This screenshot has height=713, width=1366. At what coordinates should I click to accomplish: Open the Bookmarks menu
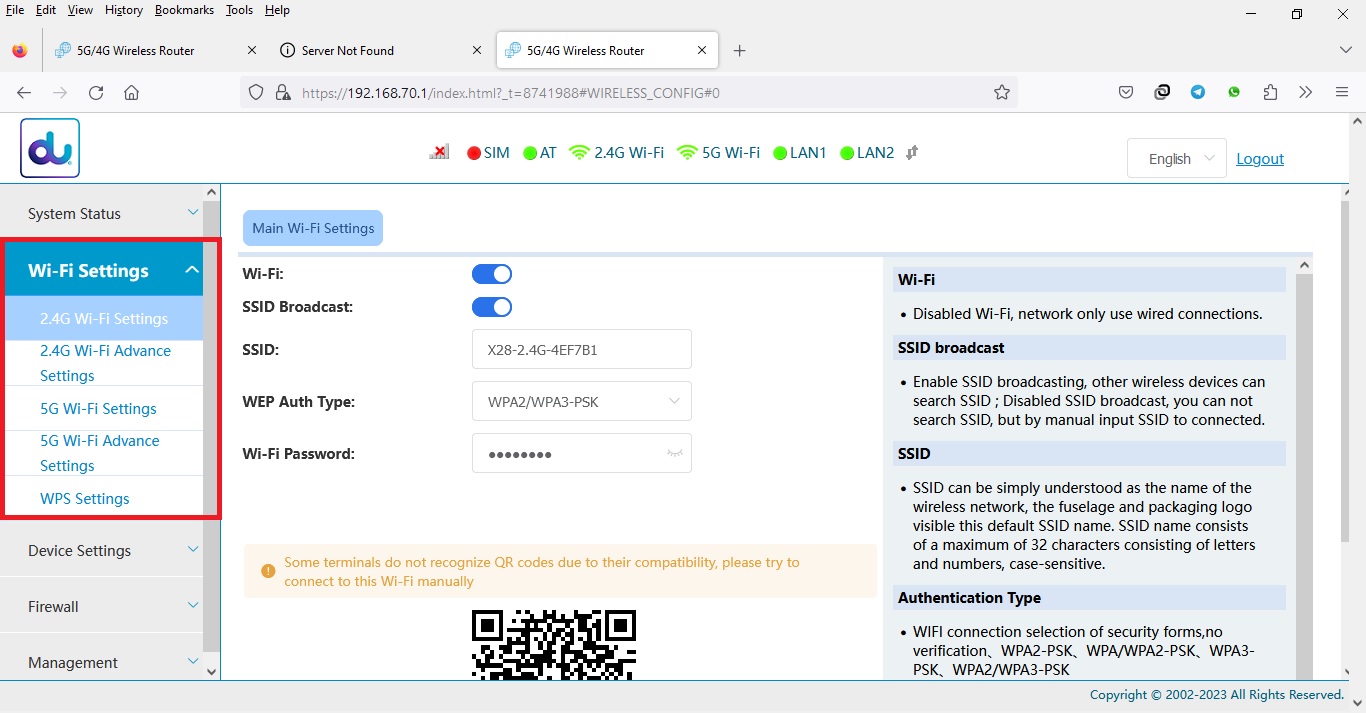click(184, 10)
